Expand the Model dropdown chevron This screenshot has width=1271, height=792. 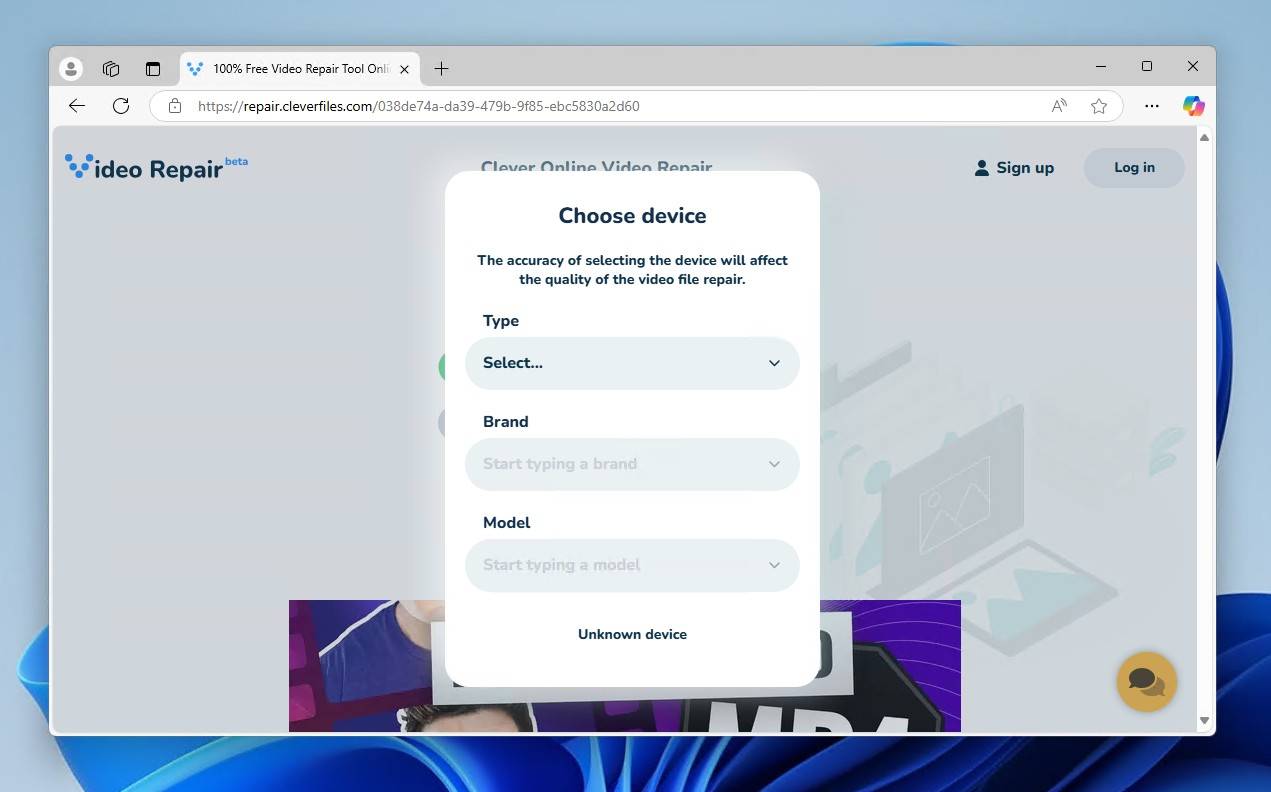(774, 565)
